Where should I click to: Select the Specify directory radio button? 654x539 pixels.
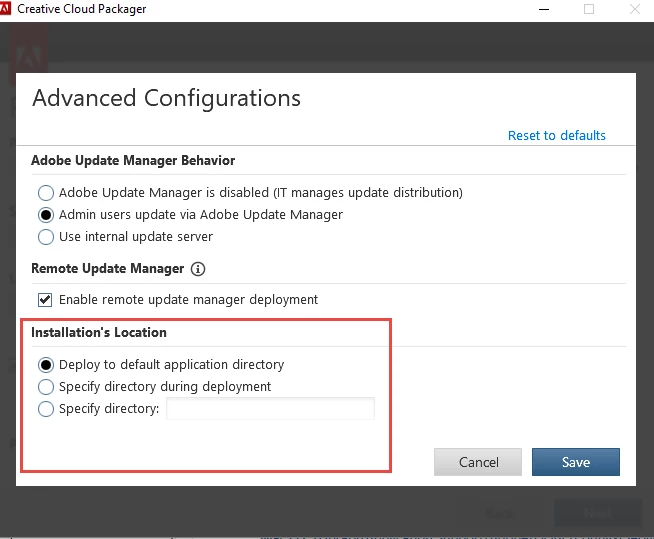pos(45,409)
